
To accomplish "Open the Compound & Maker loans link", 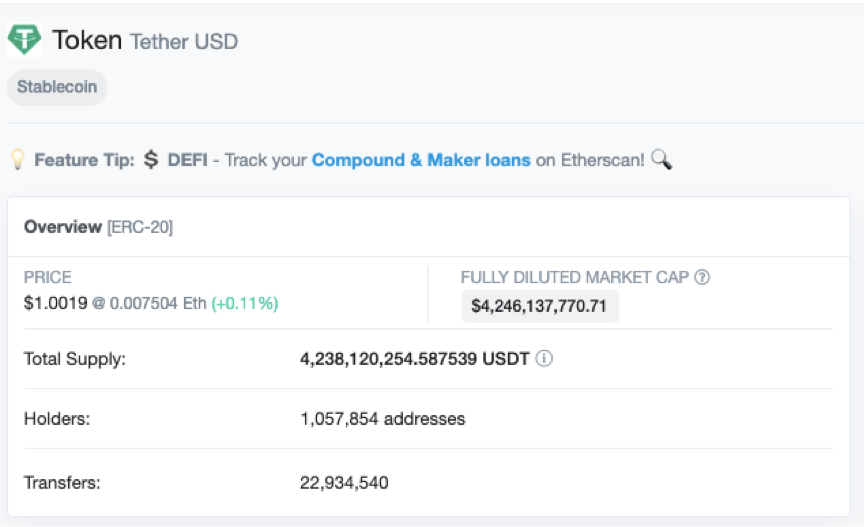I will 421,160.
